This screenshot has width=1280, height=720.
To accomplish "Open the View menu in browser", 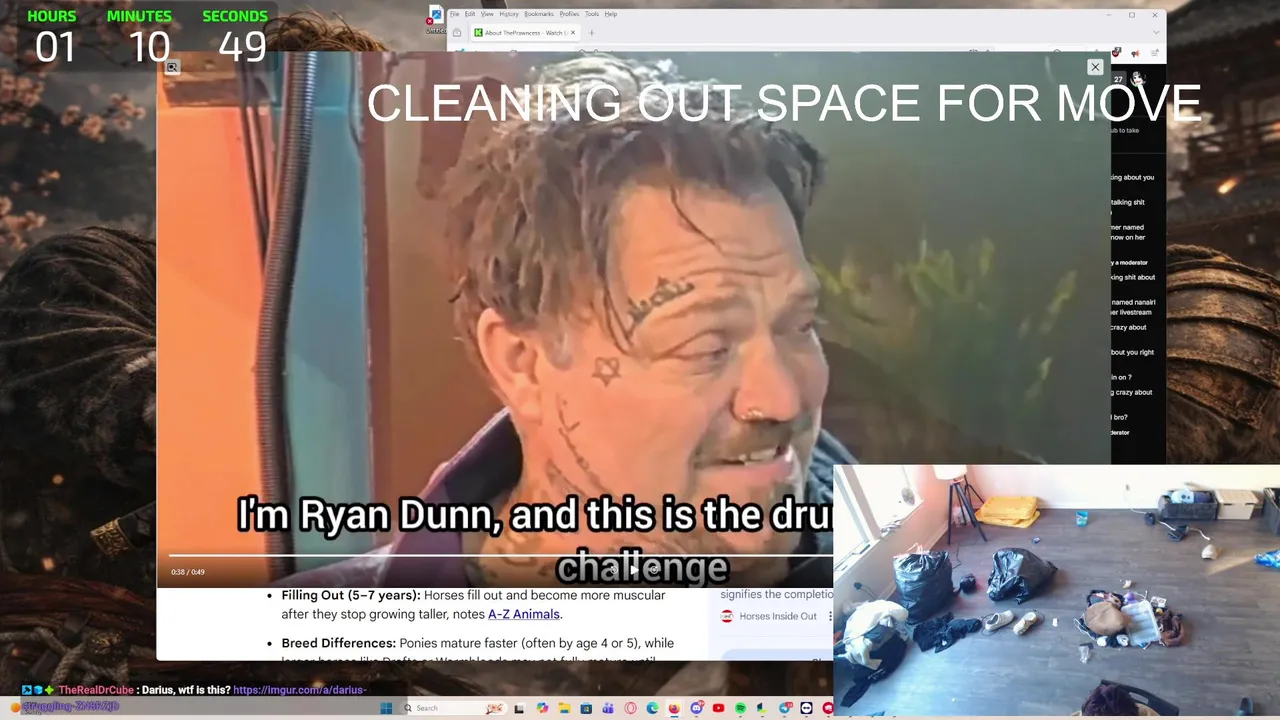I will tap(487, 14).
